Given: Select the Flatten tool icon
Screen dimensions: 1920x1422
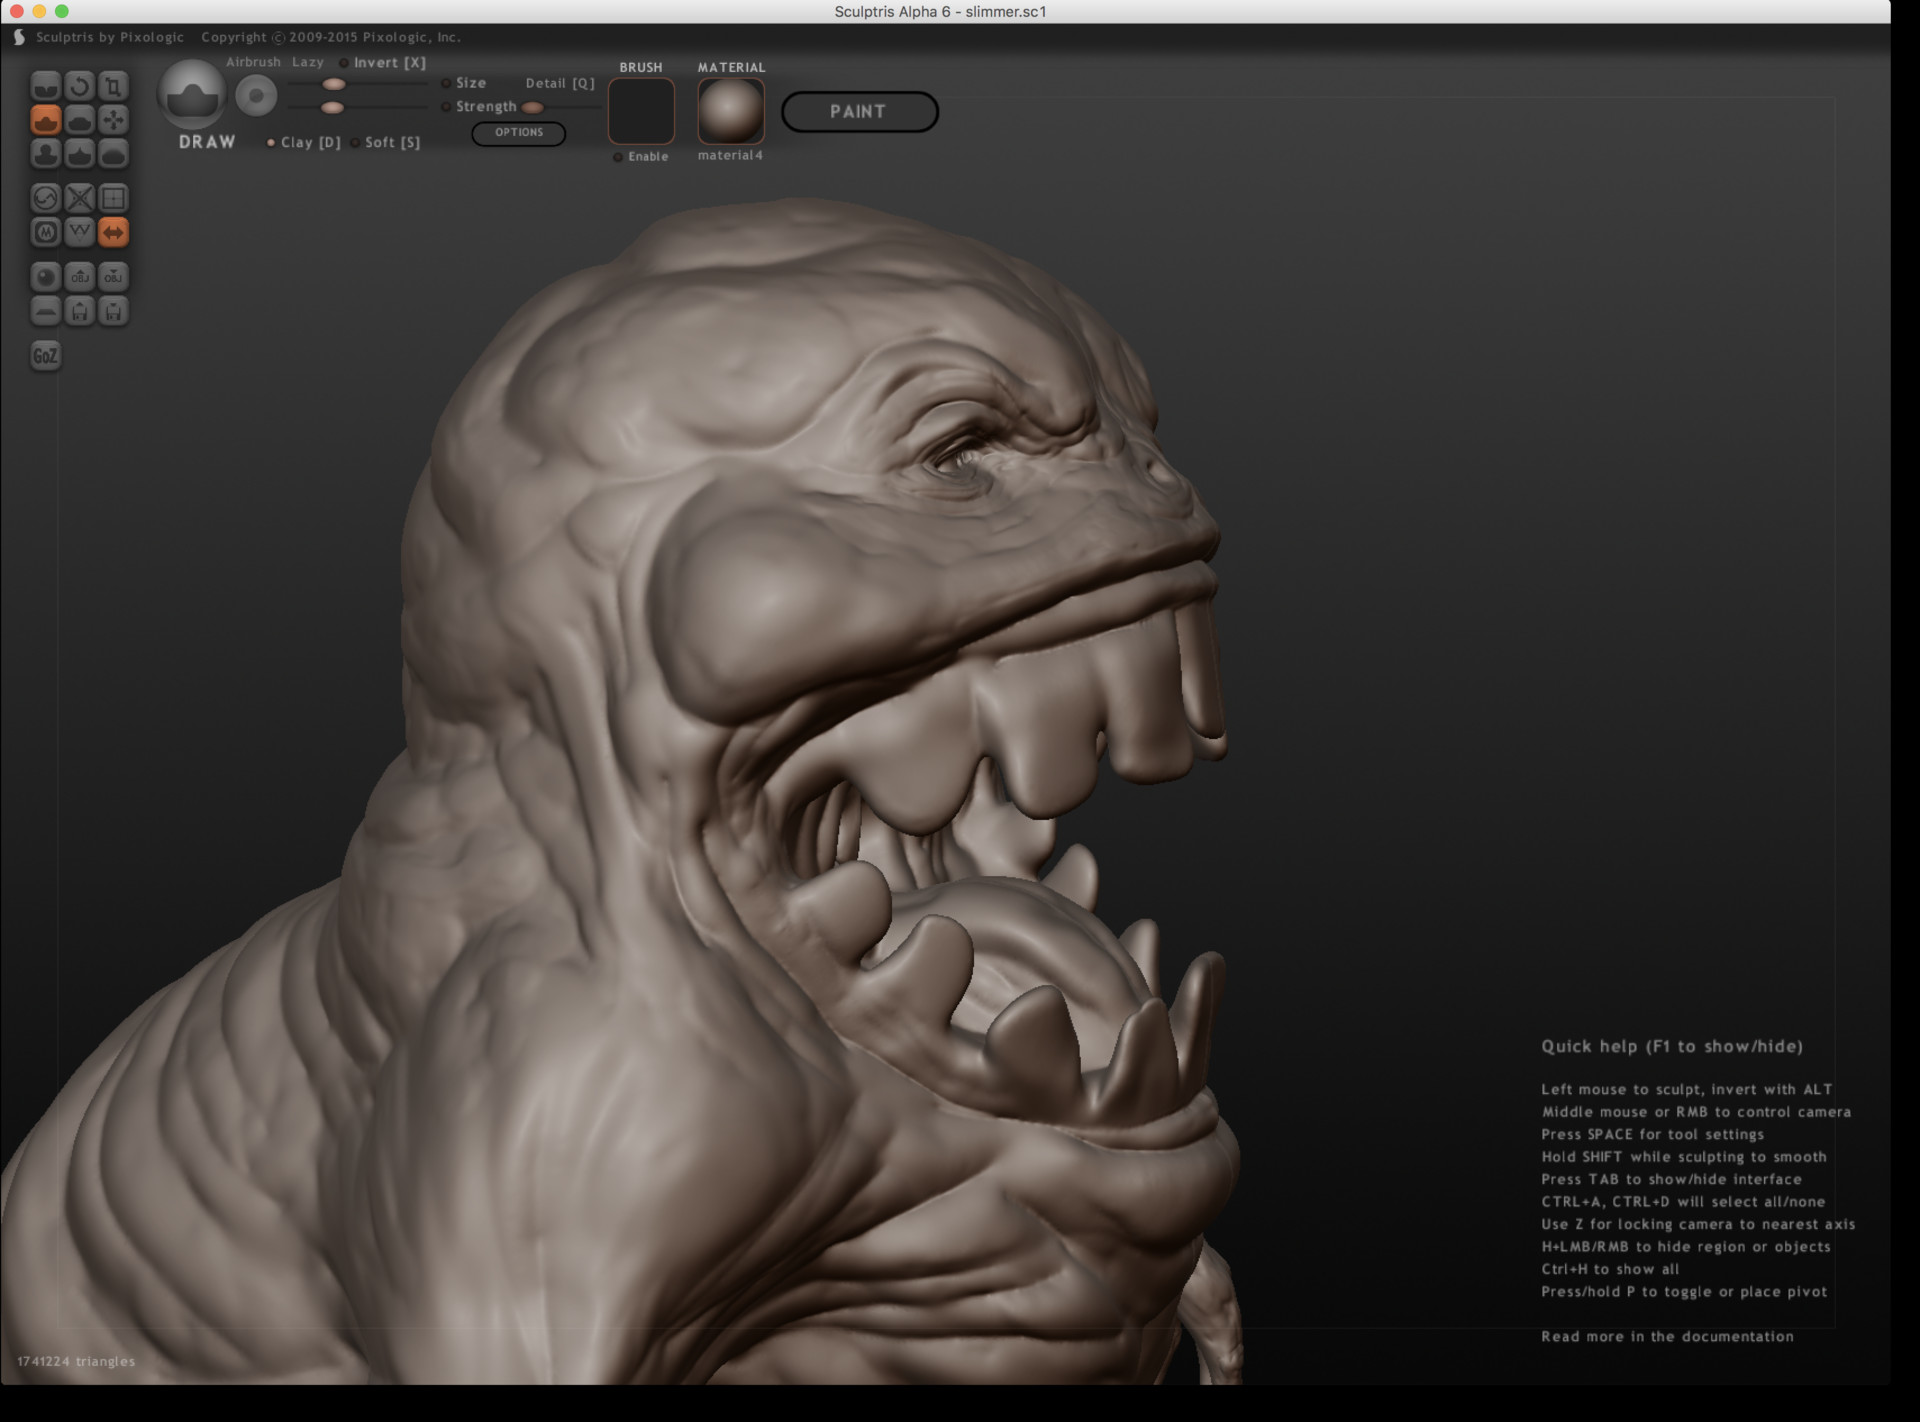Looking at the screenshot, I should point(80,120).
